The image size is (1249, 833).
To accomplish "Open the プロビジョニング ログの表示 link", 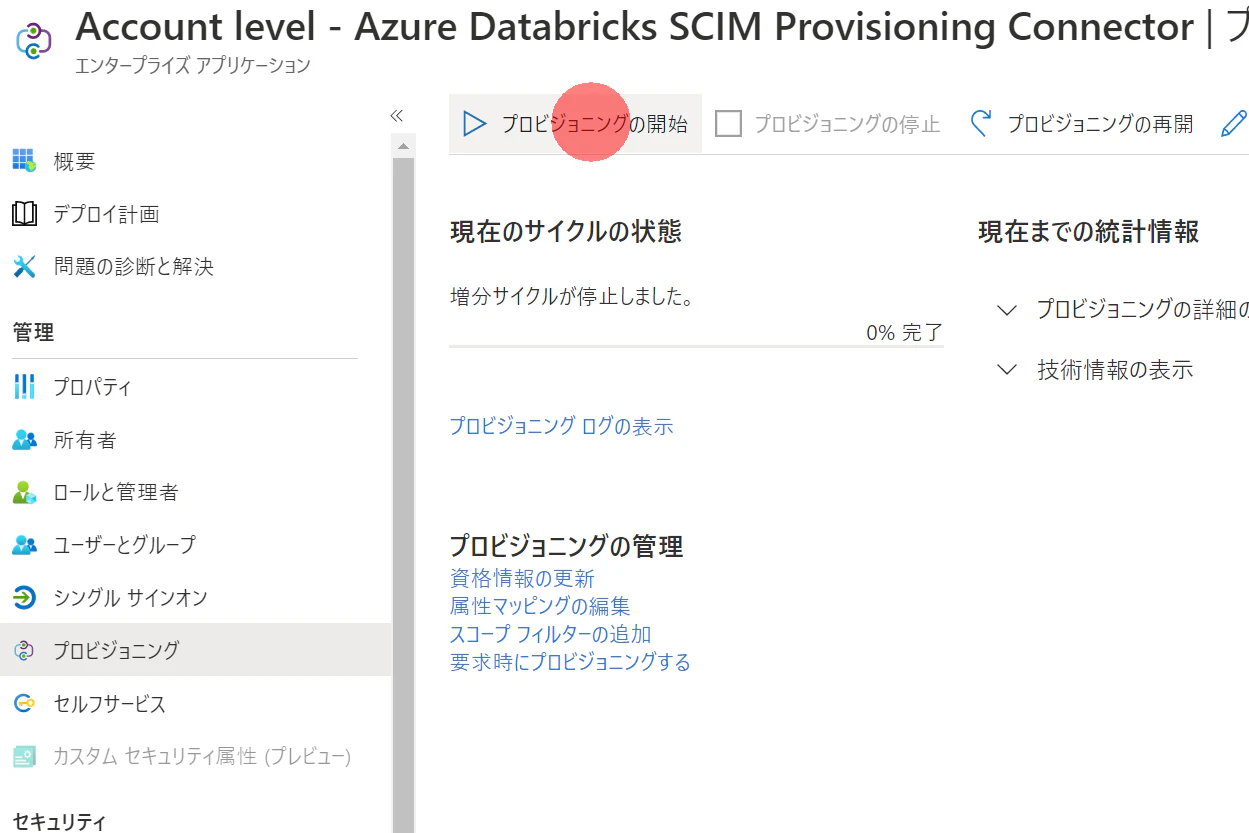I will coord(561,427).
